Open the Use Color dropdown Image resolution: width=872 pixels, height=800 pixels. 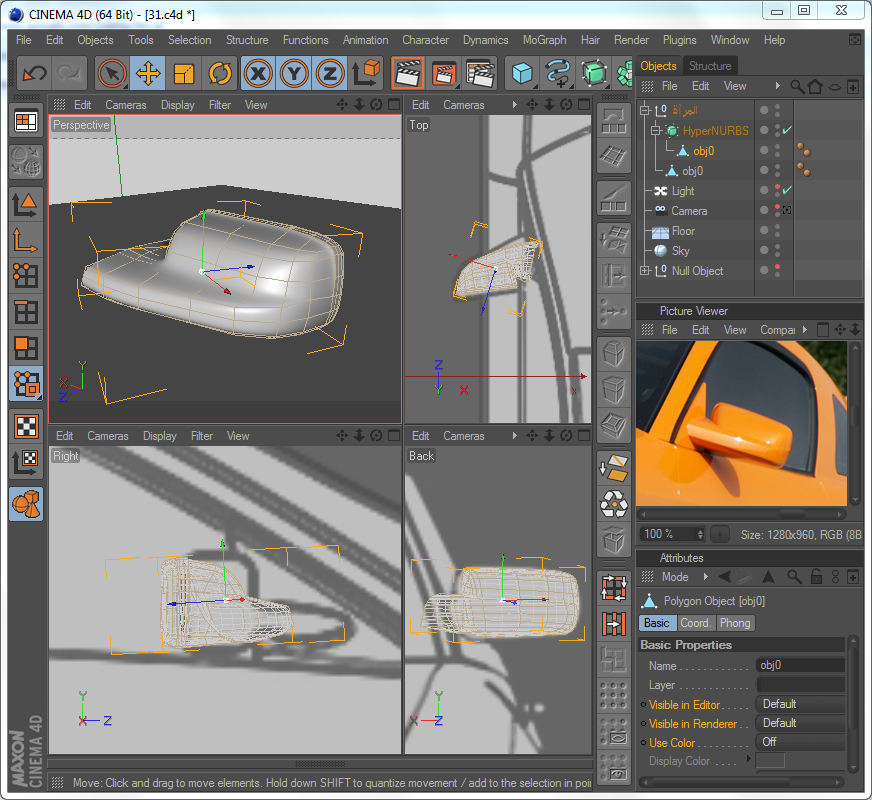[800, 742]
